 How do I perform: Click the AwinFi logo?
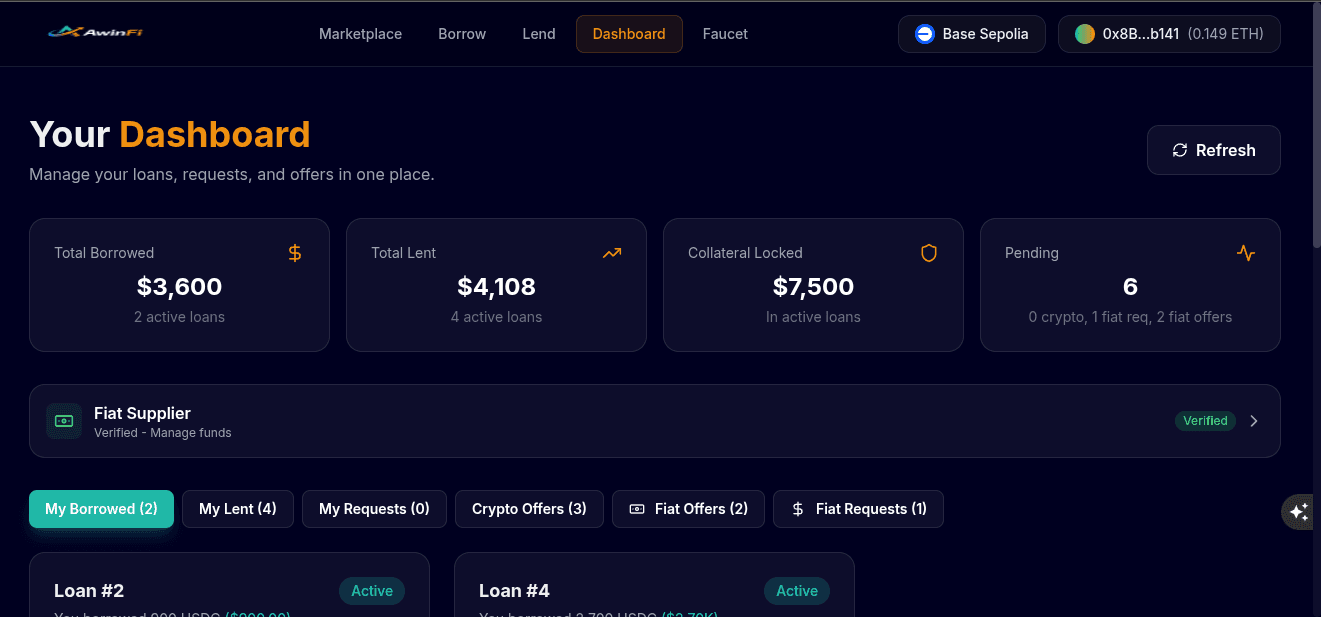click(95, 32)
